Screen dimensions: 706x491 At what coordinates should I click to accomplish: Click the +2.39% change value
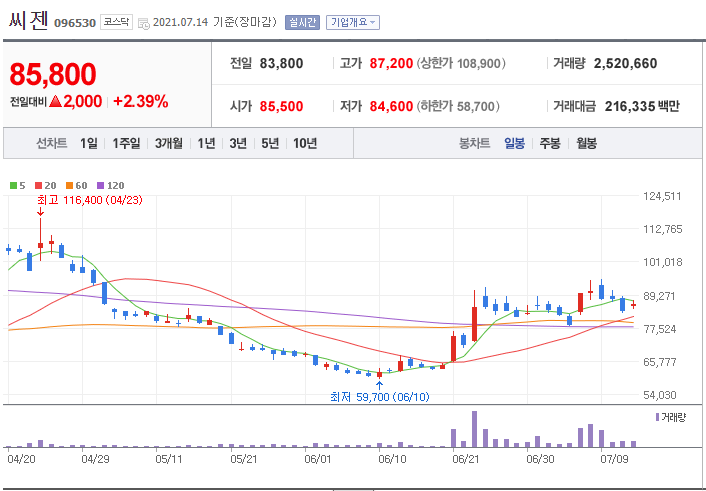coord(141,102)
